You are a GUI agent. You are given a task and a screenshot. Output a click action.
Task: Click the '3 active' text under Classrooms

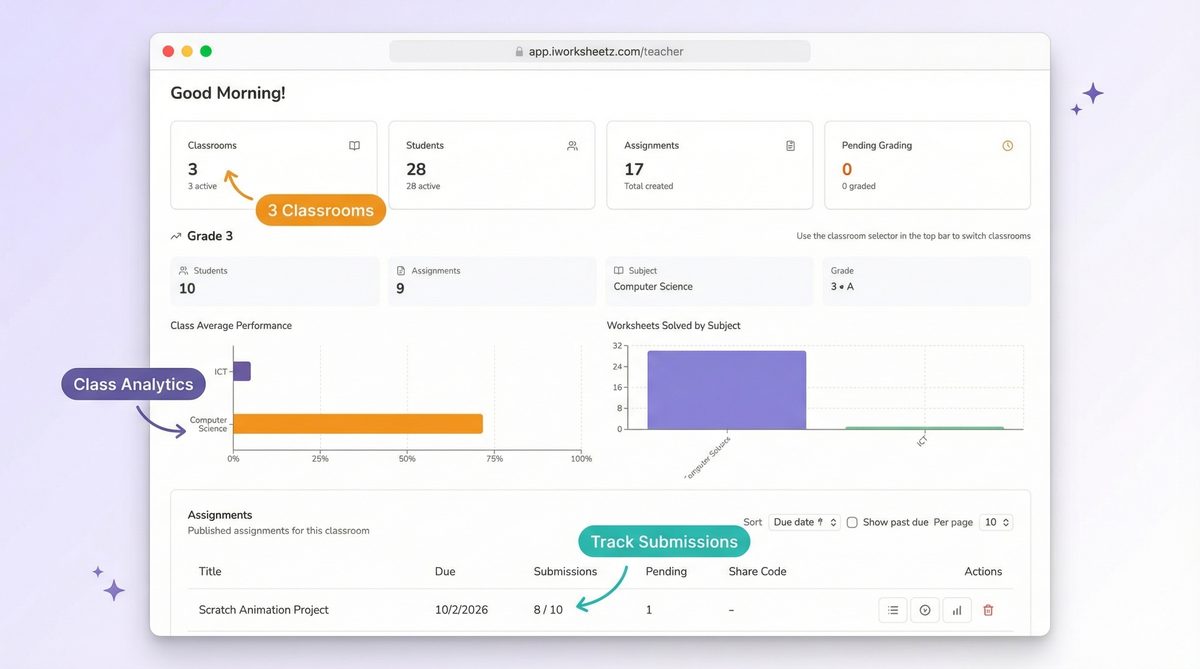point(202,186)
